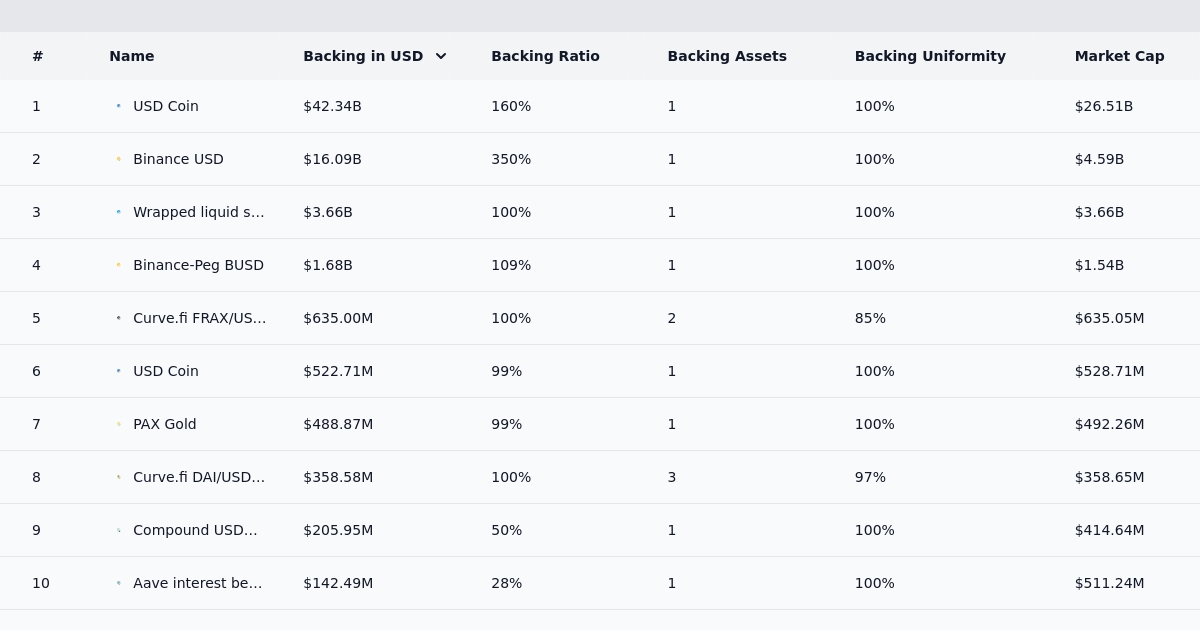
Task: Sort the table by Market Cap column
Action: point(1119,56)
